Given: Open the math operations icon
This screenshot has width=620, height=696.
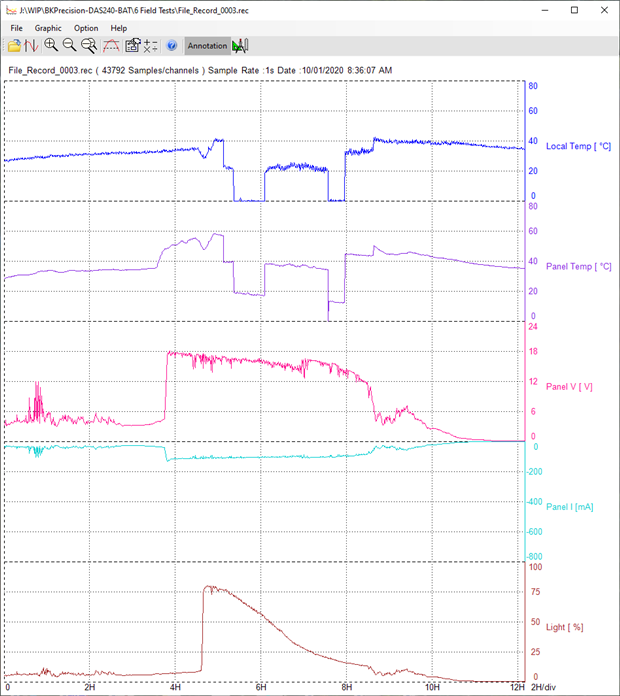Looking at the screenshot, I should (151, 46).
